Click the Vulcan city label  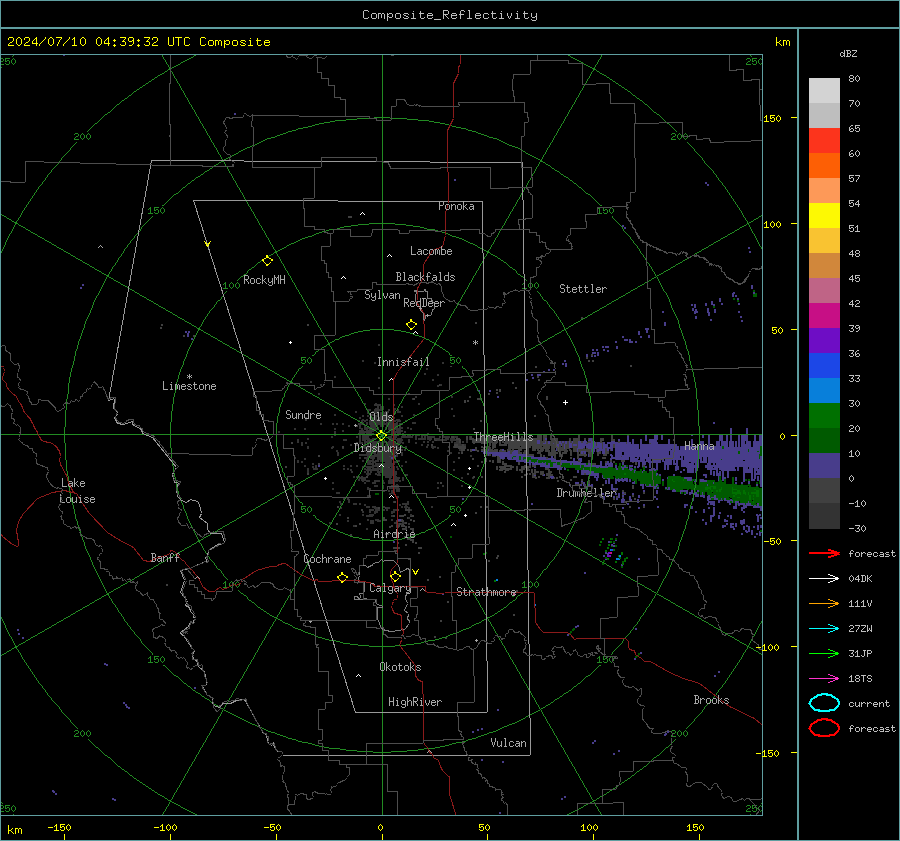(508, 743)
